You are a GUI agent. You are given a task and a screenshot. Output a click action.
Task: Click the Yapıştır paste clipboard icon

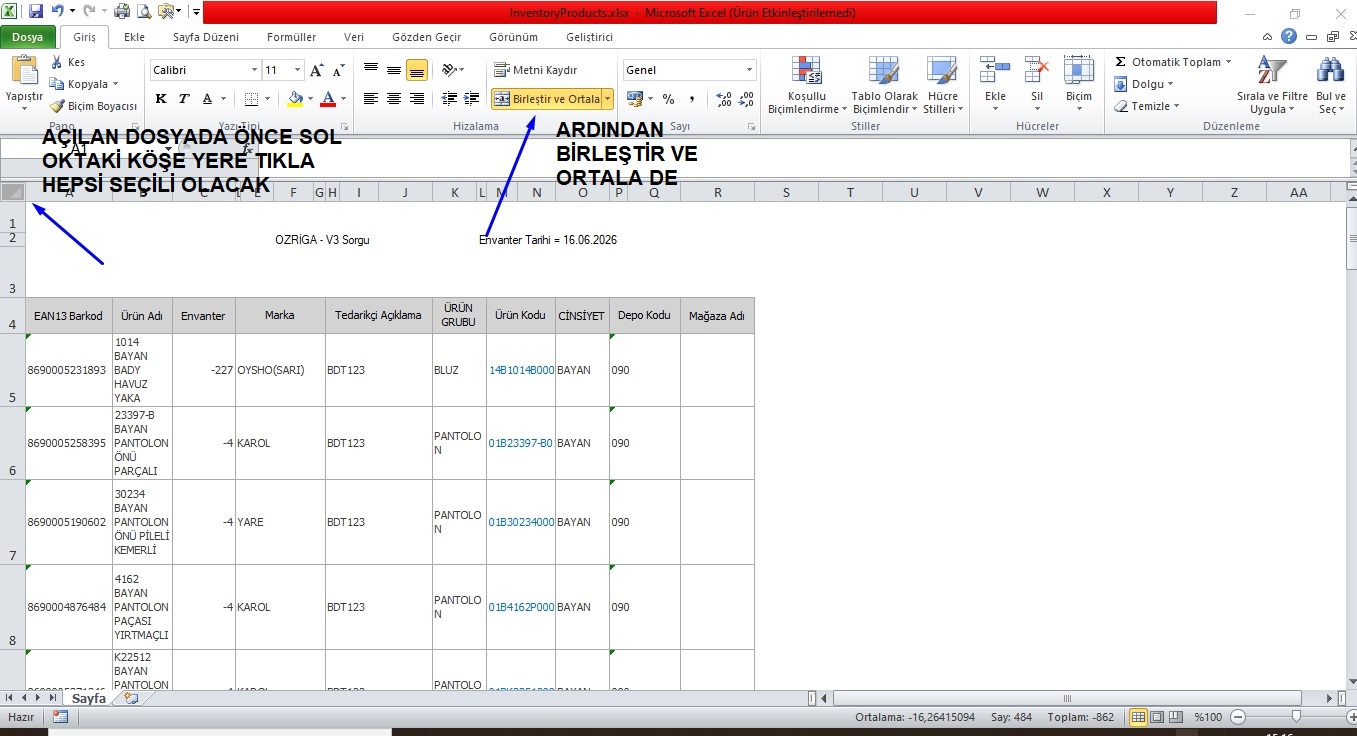pyautogui.click(x=24, y=71)
